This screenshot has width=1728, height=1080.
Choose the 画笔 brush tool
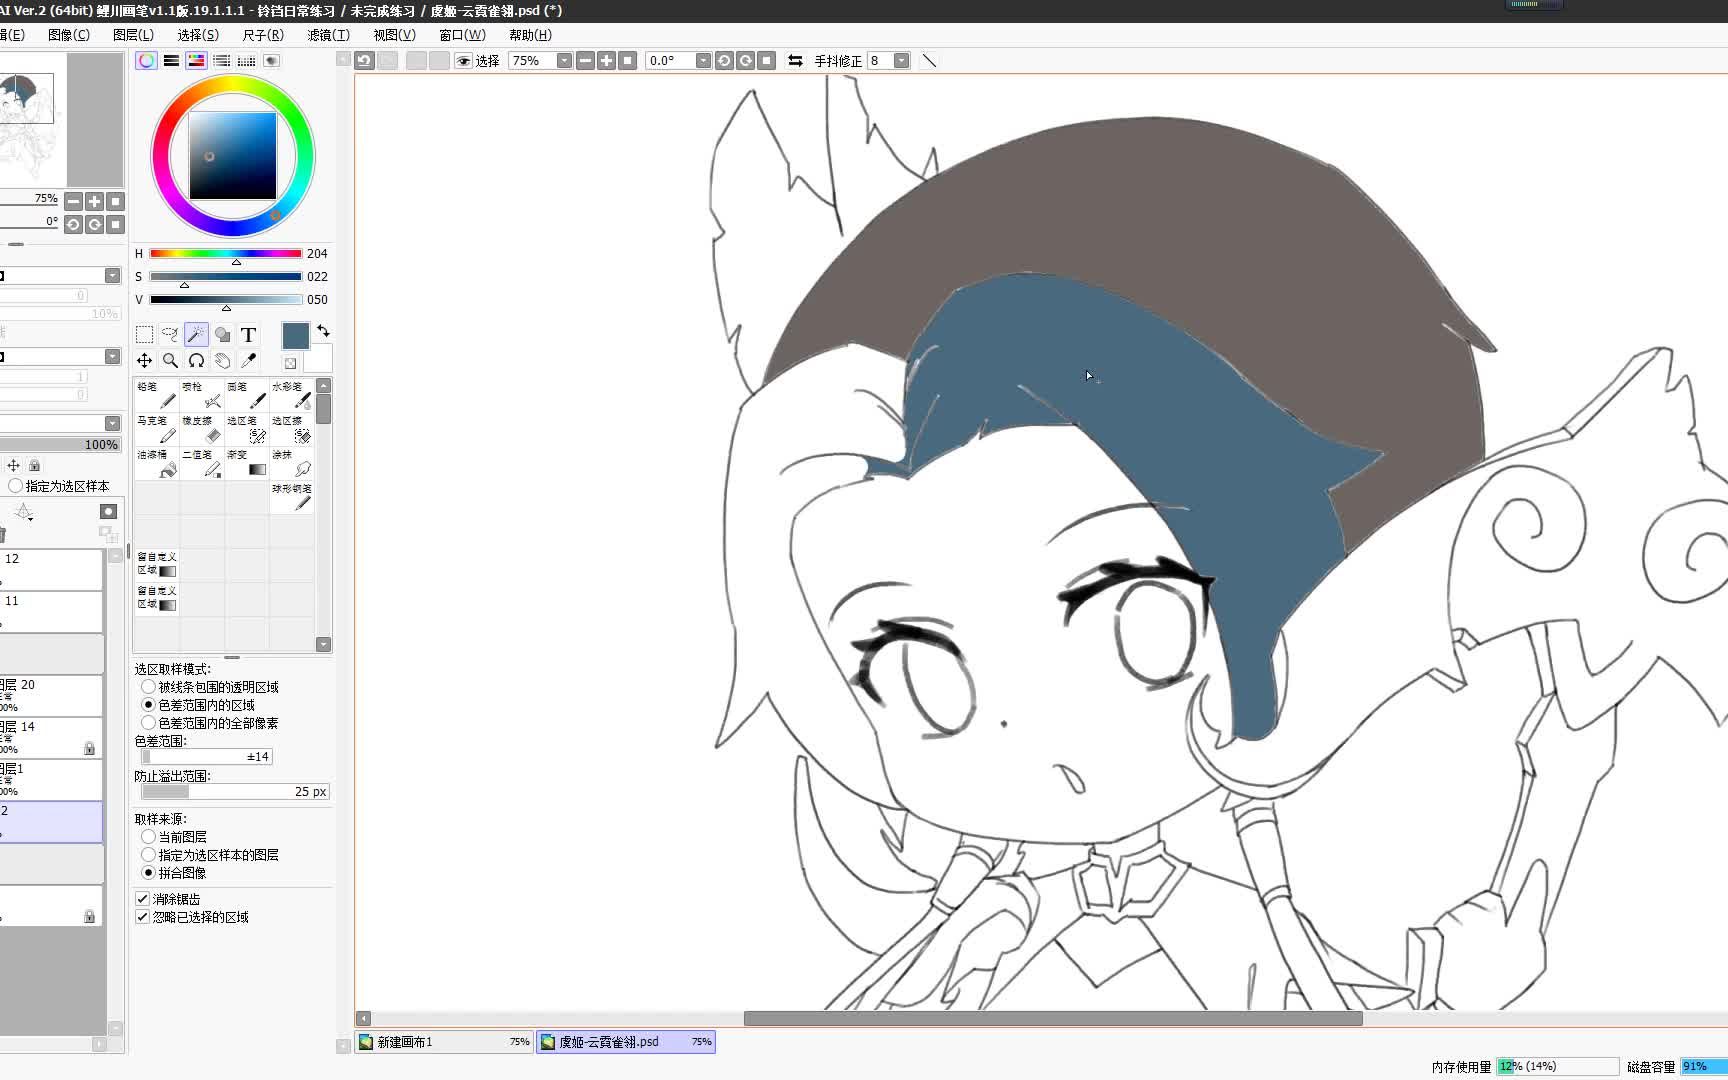[247, 396]
